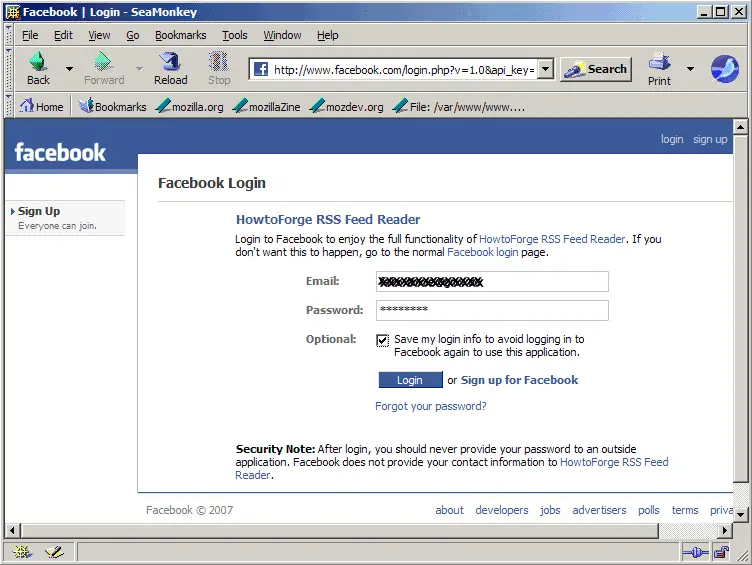Open the Go menu
Viewport: 752px width, 565px height.
132,35
